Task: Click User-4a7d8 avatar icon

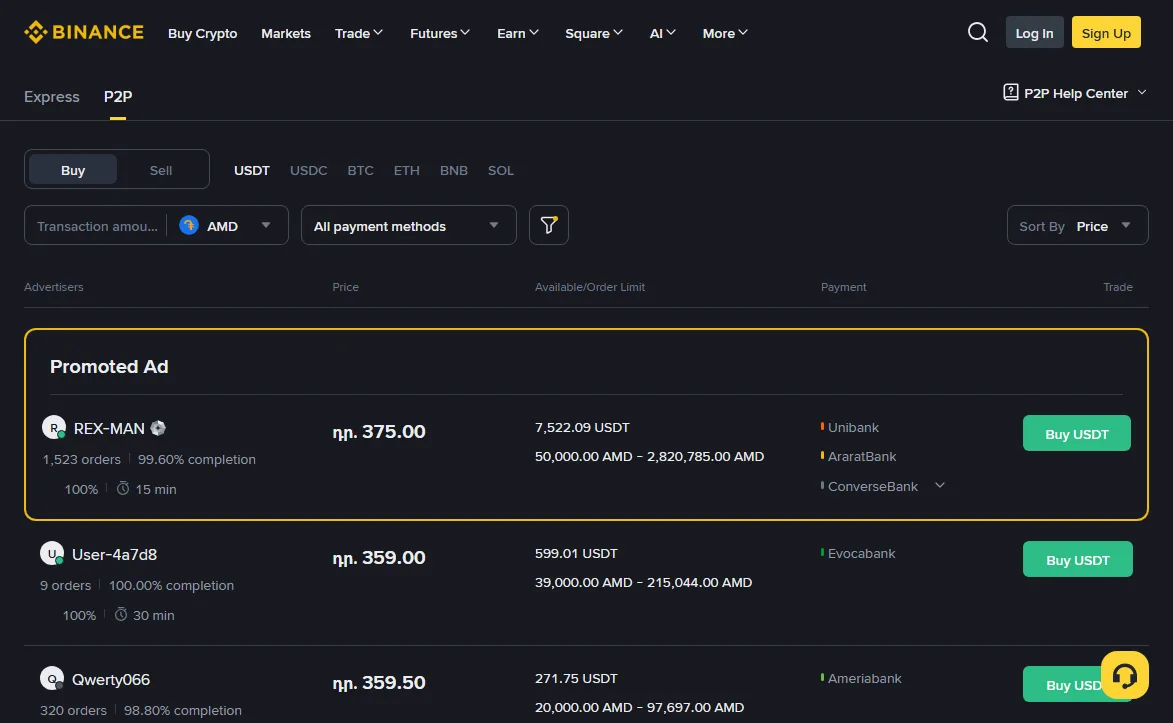Action: point(52,554)
